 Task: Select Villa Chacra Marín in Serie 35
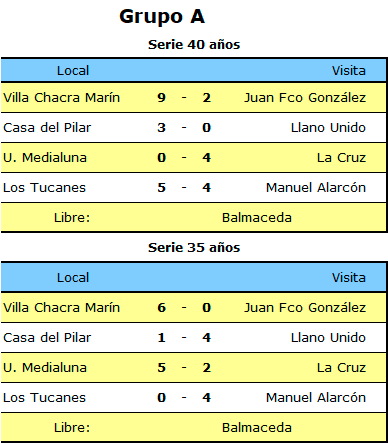coord(62,308)
